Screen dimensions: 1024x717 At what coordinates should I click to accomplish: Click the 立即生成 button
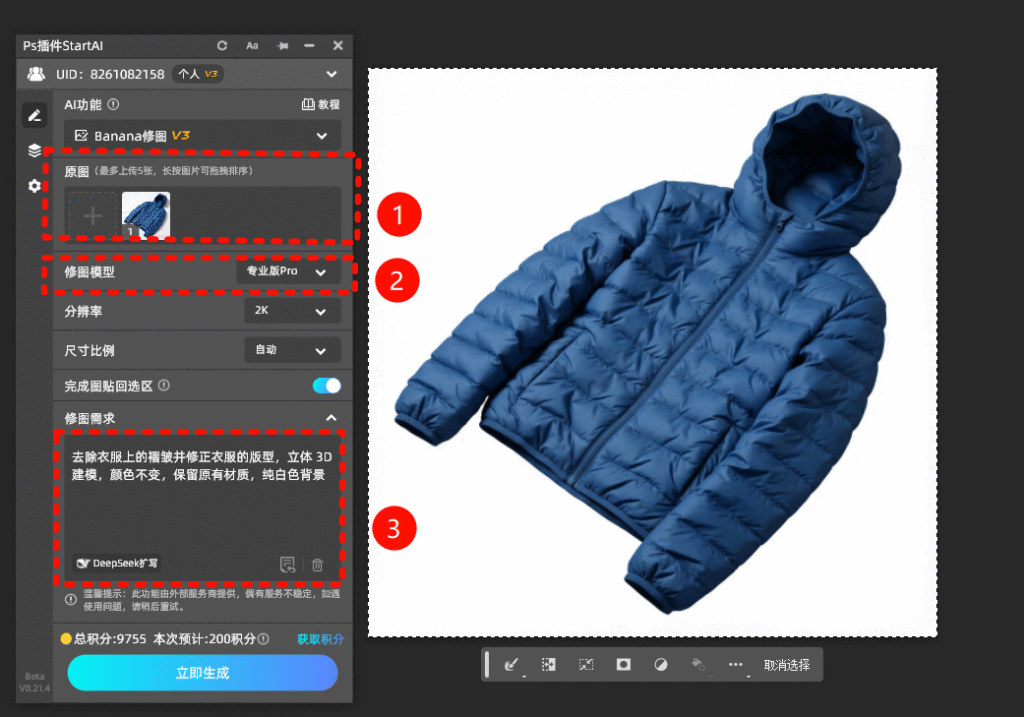[202, 673]
